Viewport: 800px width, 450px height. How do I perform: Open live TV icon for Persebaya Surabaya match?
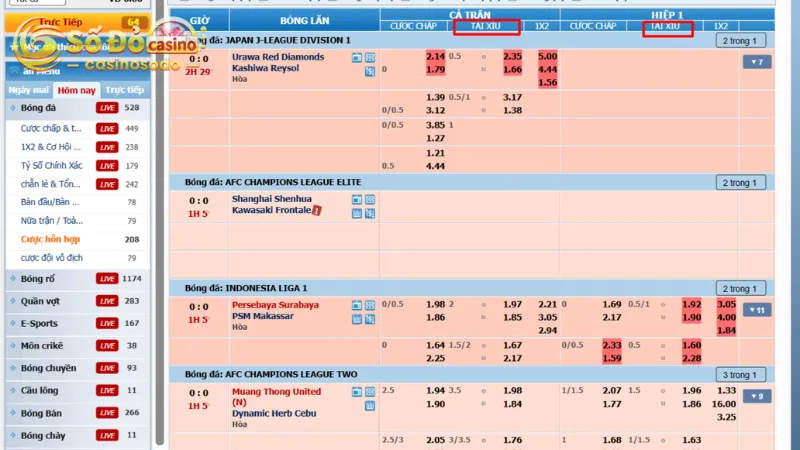pos(357,306)
